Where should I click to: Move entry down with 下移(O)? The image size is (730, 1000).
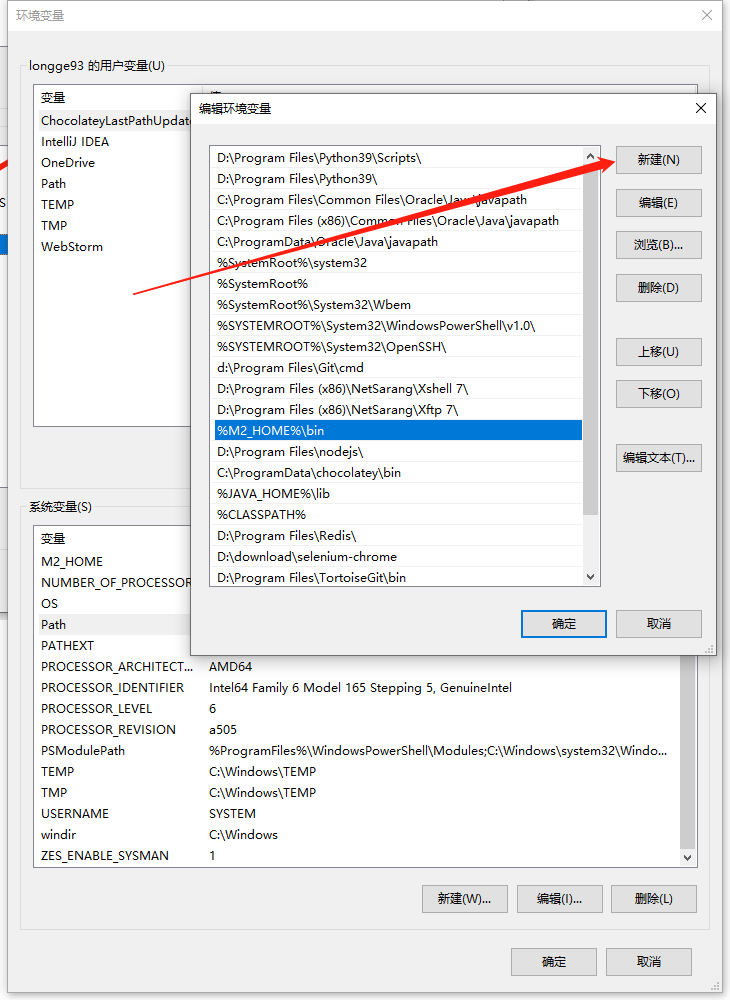coord(659,393)
